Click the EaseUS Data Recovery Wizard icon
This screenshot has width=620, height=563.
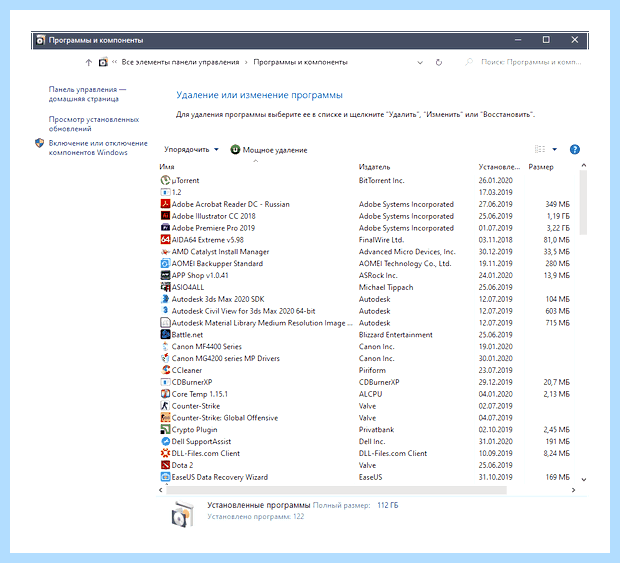coord(165,477)
